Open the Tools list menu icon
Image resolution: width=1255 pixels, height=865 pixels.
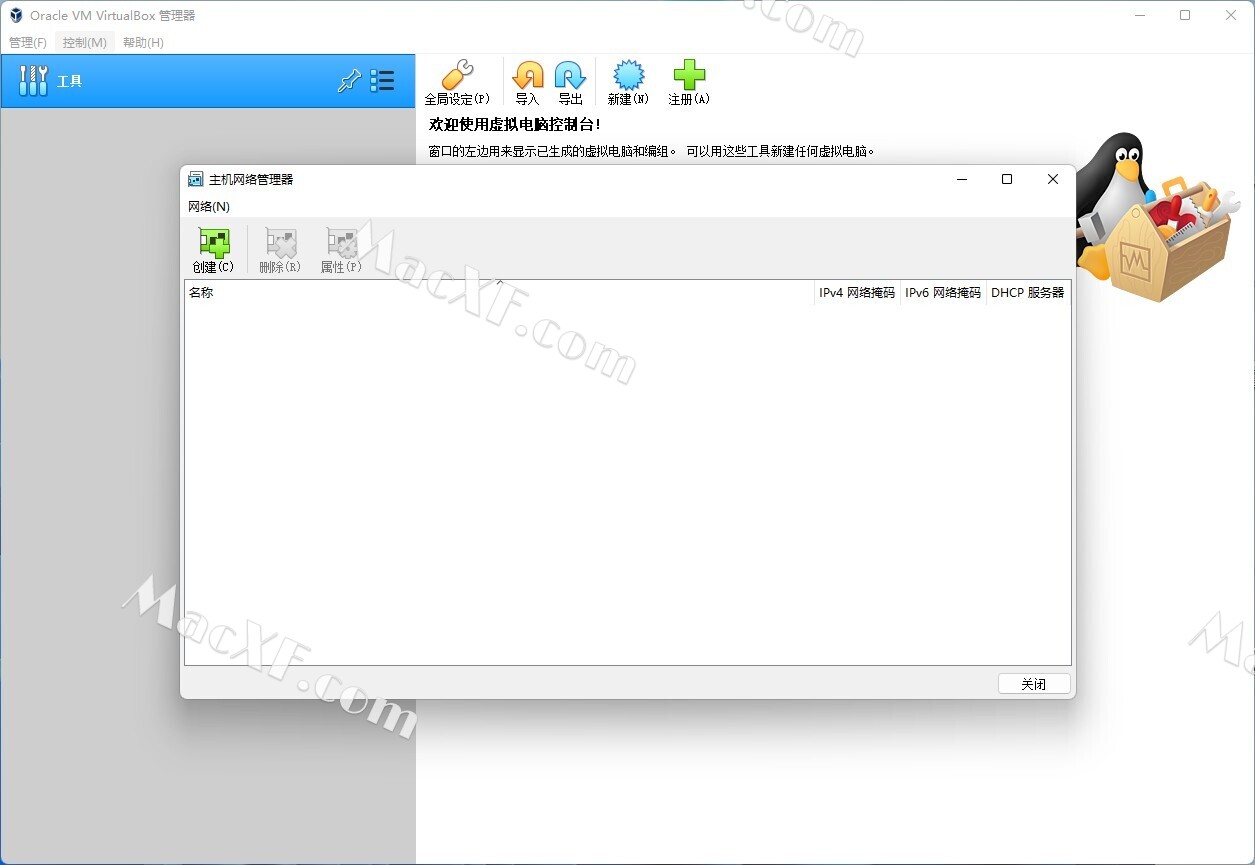click(x=382, y=81)
